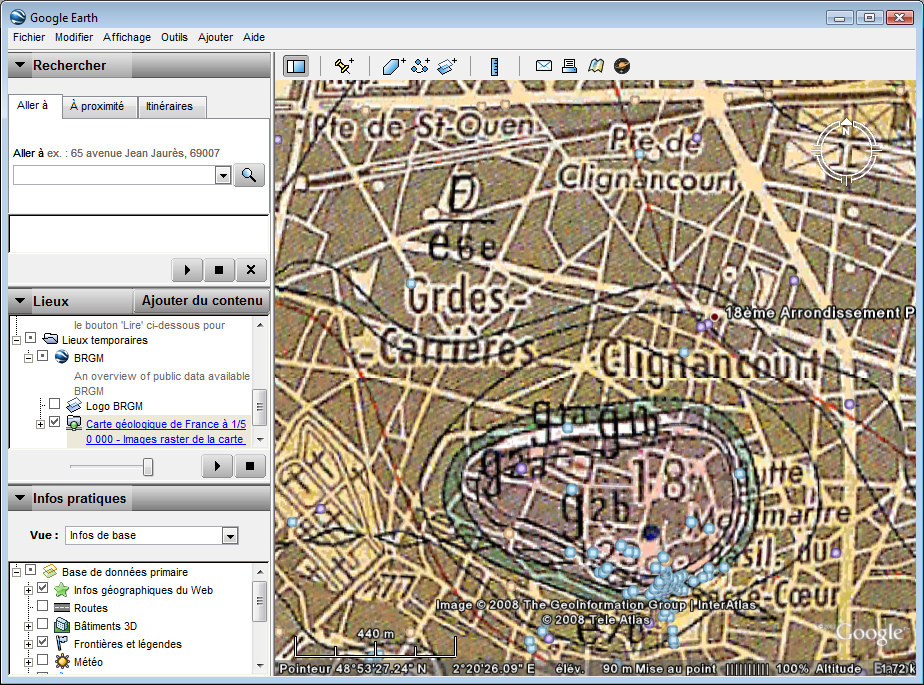The image size is (924, 685).
Task: Toggle the Base de données primaire checkbox
Action: 31,570
